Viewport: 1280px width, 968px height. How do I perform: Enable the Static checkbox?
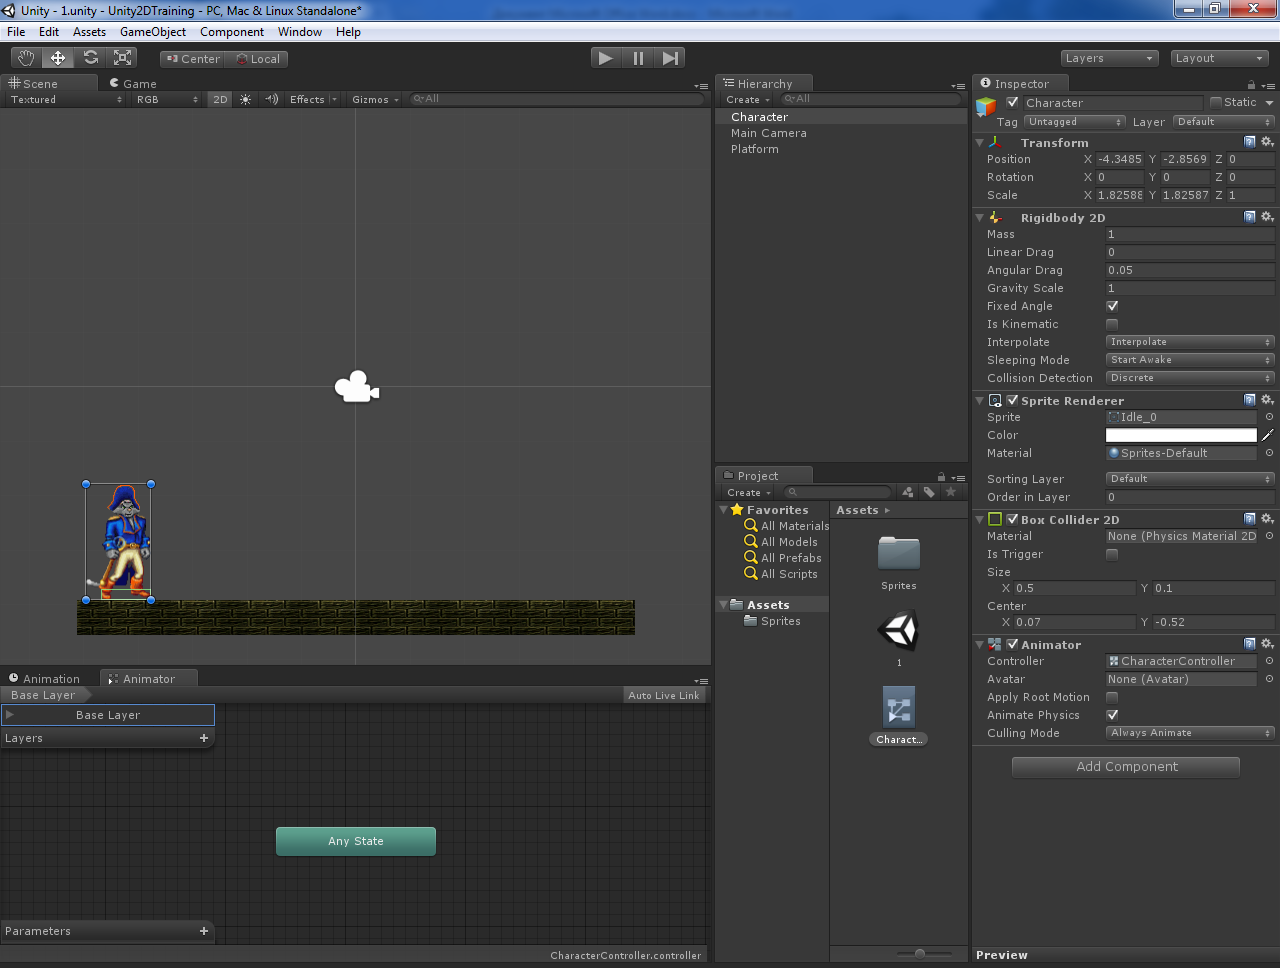coord(1215,102)
